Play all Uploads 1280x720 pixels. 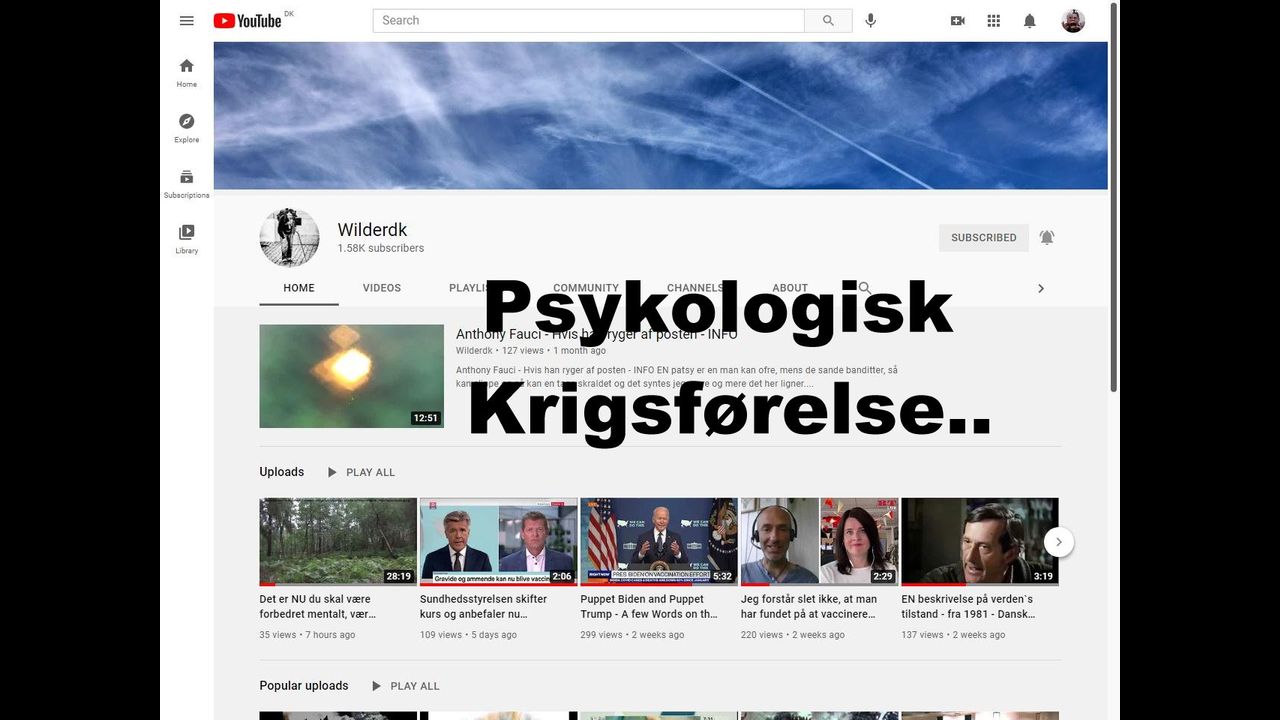[361, 472]
